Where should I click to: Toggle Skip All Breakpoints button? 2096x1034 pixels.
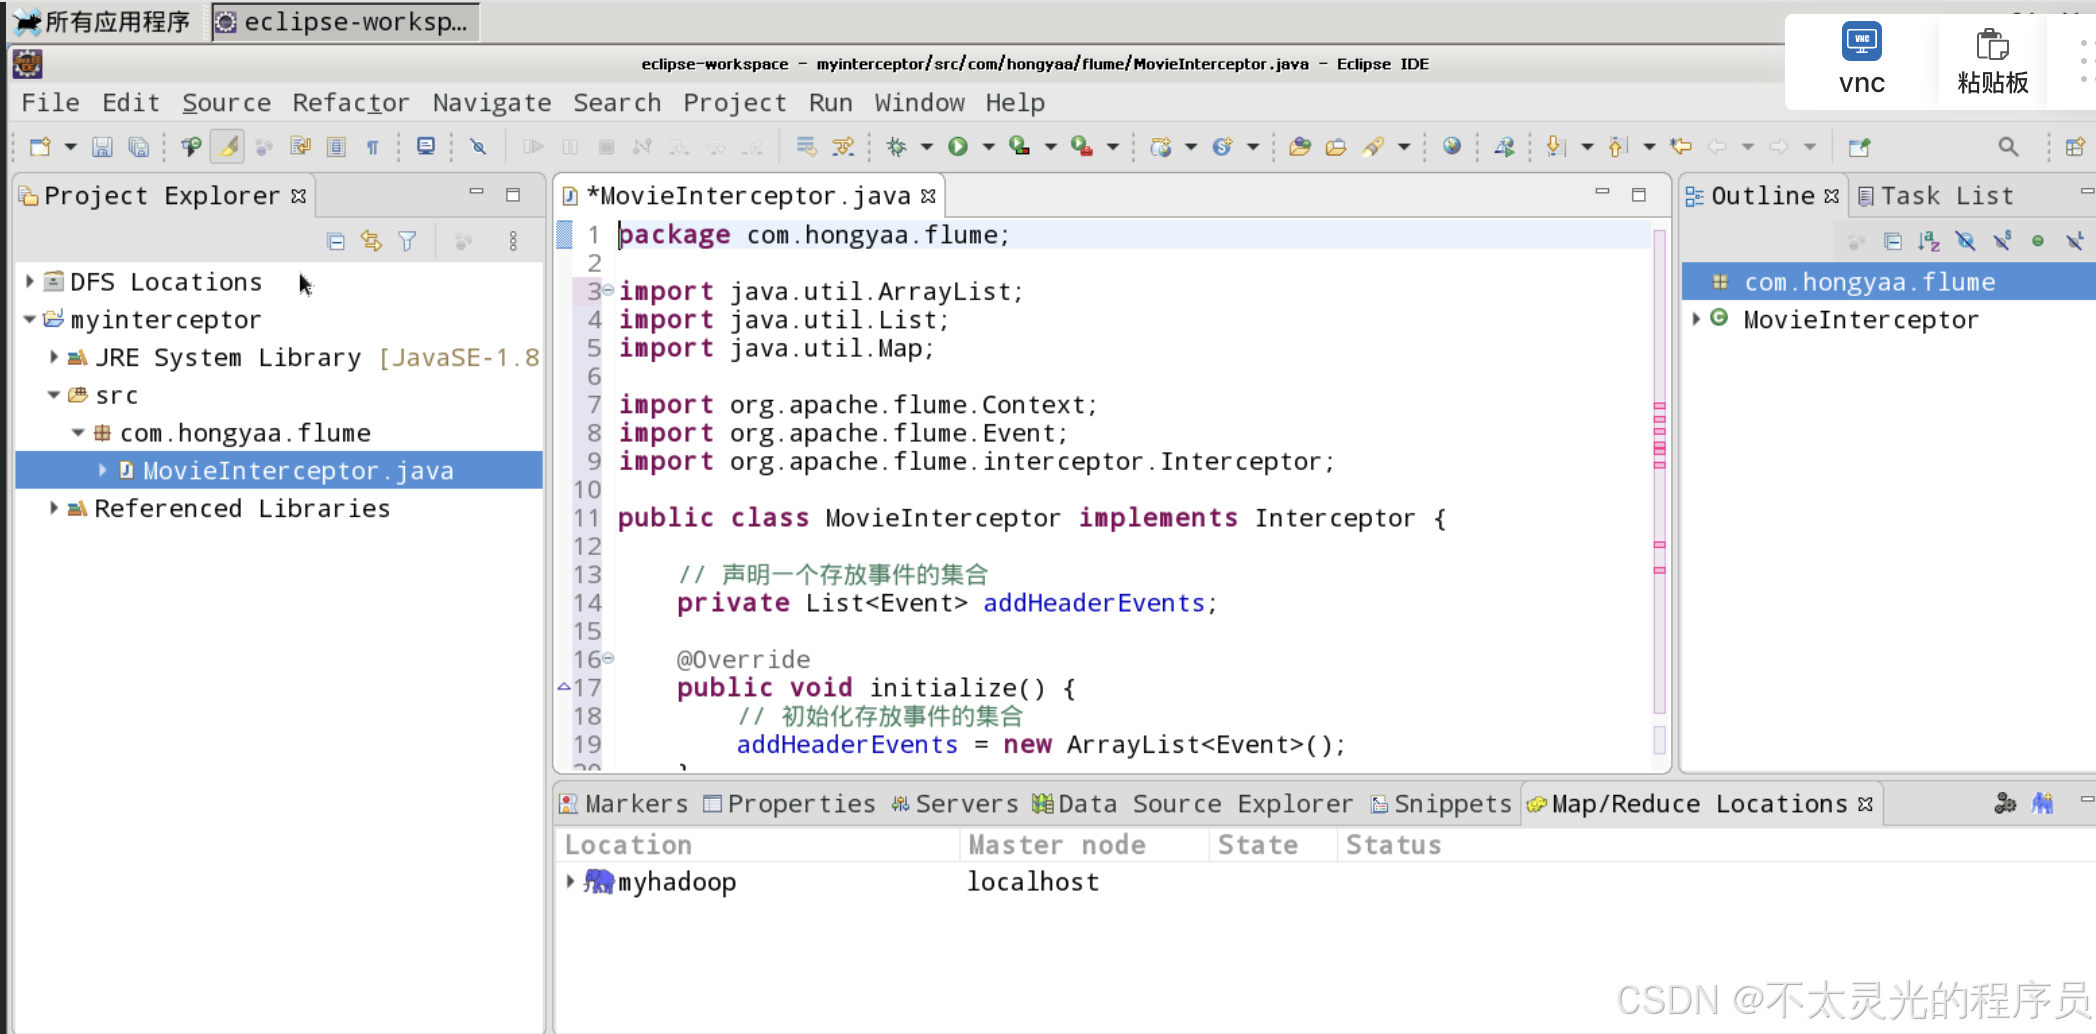(478, 147)
